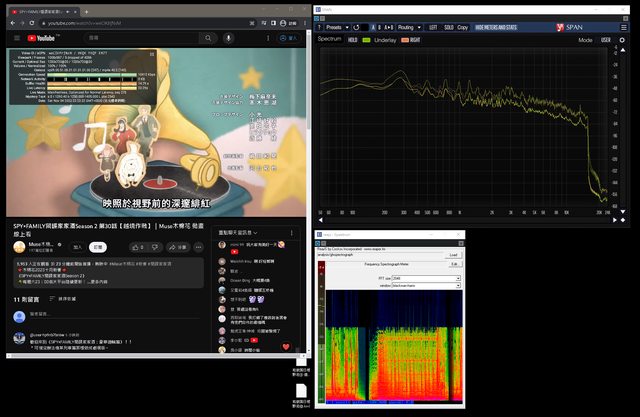
Task: Click the white Subscribe button
Action: (x=98, y=247)
